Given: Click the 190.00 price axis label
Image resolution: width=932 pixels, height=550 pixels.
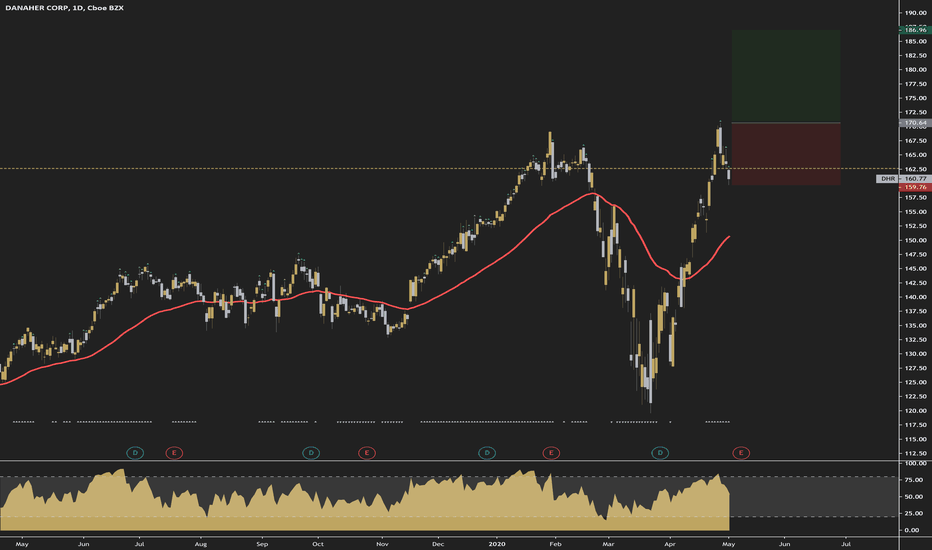Looking at the screenshot, I should (916, 12).
